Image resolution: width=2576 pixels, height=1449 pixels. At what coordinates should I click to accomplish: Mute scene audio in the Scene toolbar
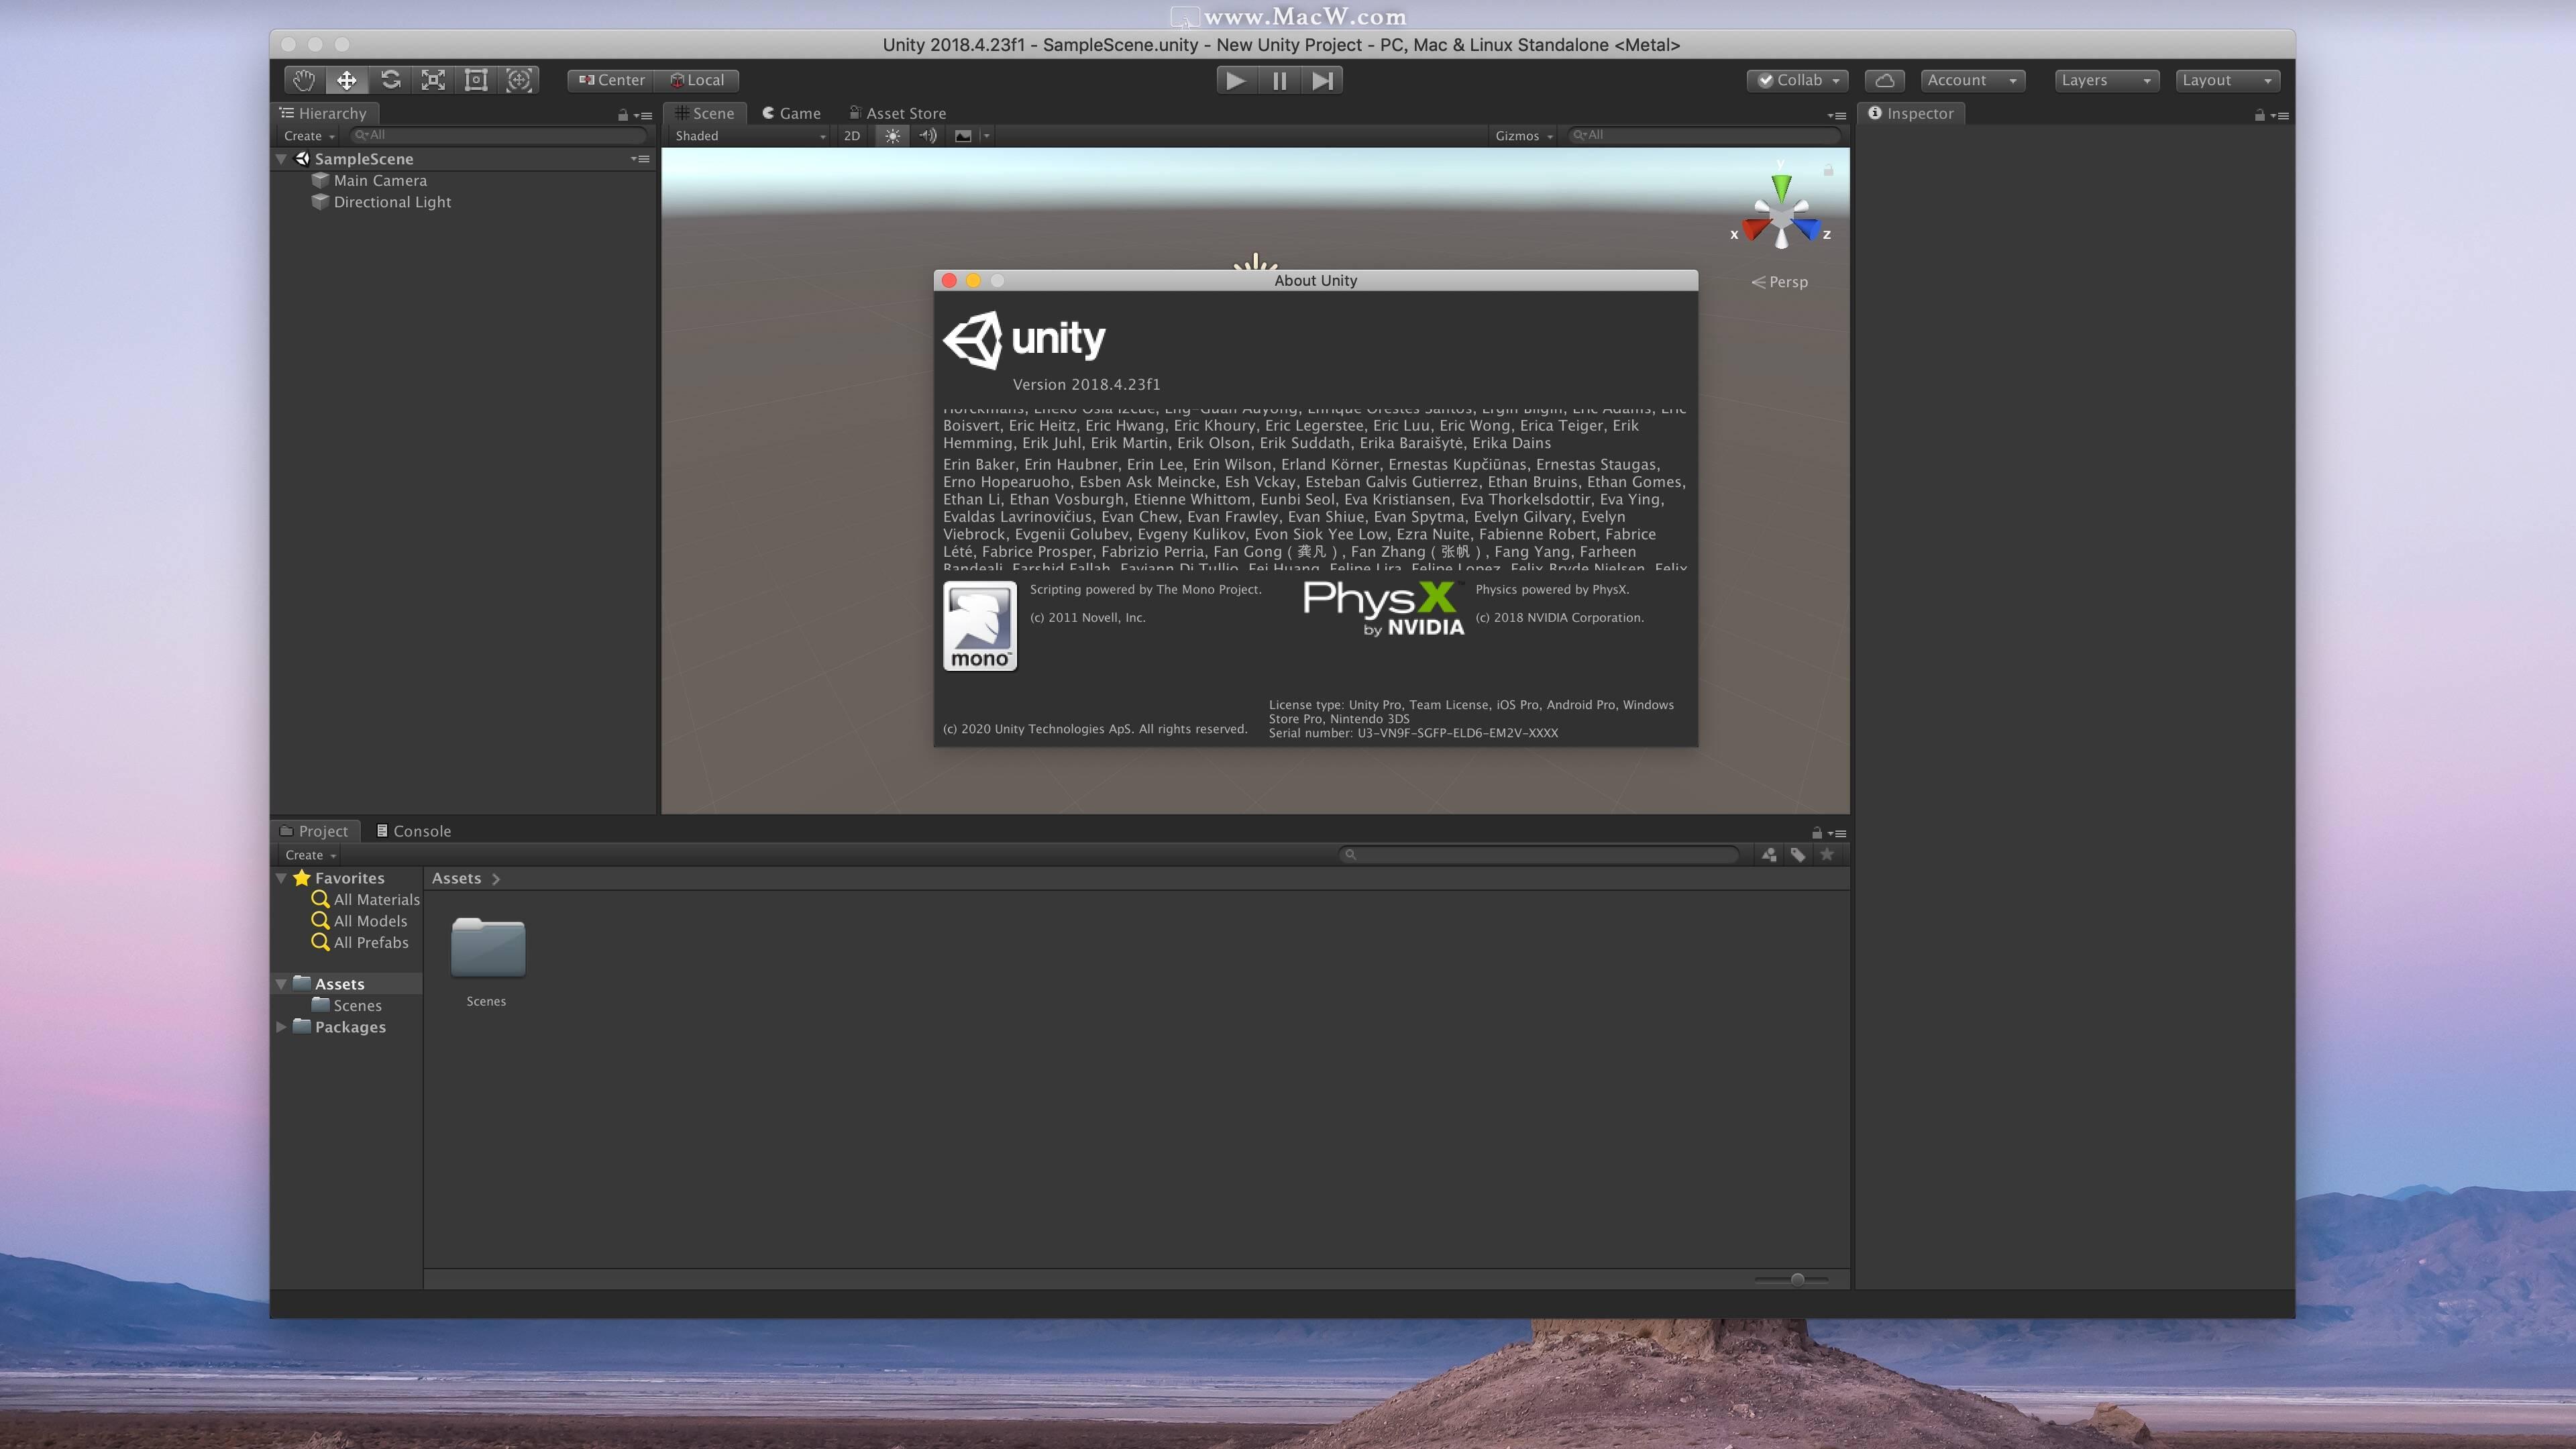tap(927, 136)
